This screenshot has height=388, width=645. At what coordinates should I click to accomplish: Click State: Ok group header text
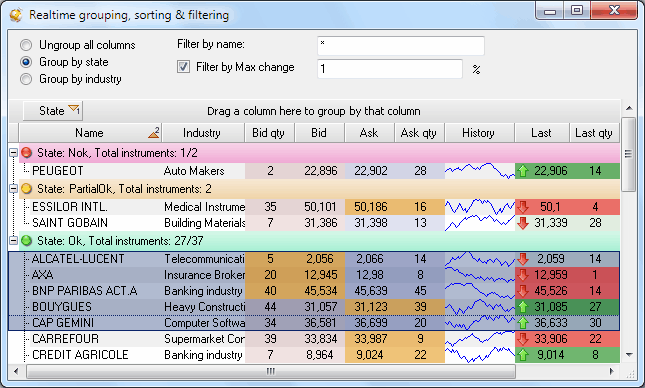tap(120, 241)
